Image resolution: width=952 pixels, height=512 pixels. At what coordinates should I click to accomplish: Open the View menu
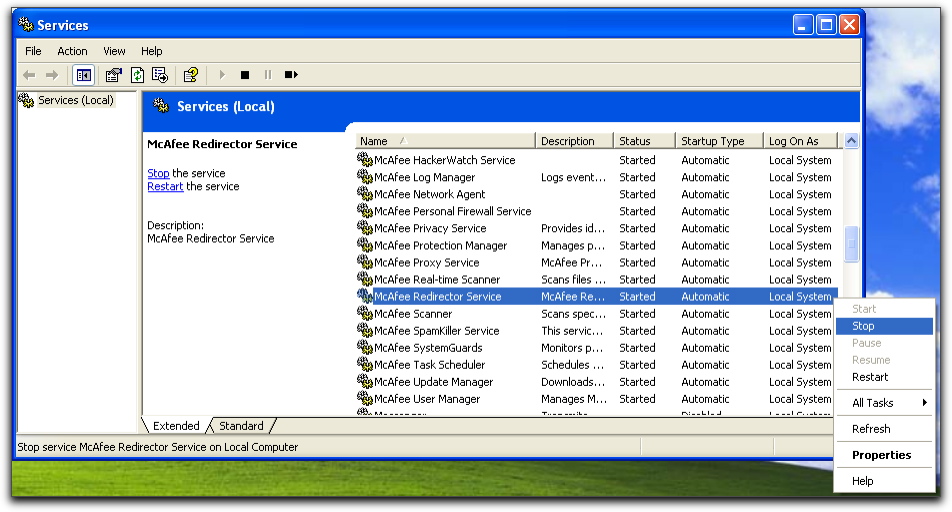(114, 51)
